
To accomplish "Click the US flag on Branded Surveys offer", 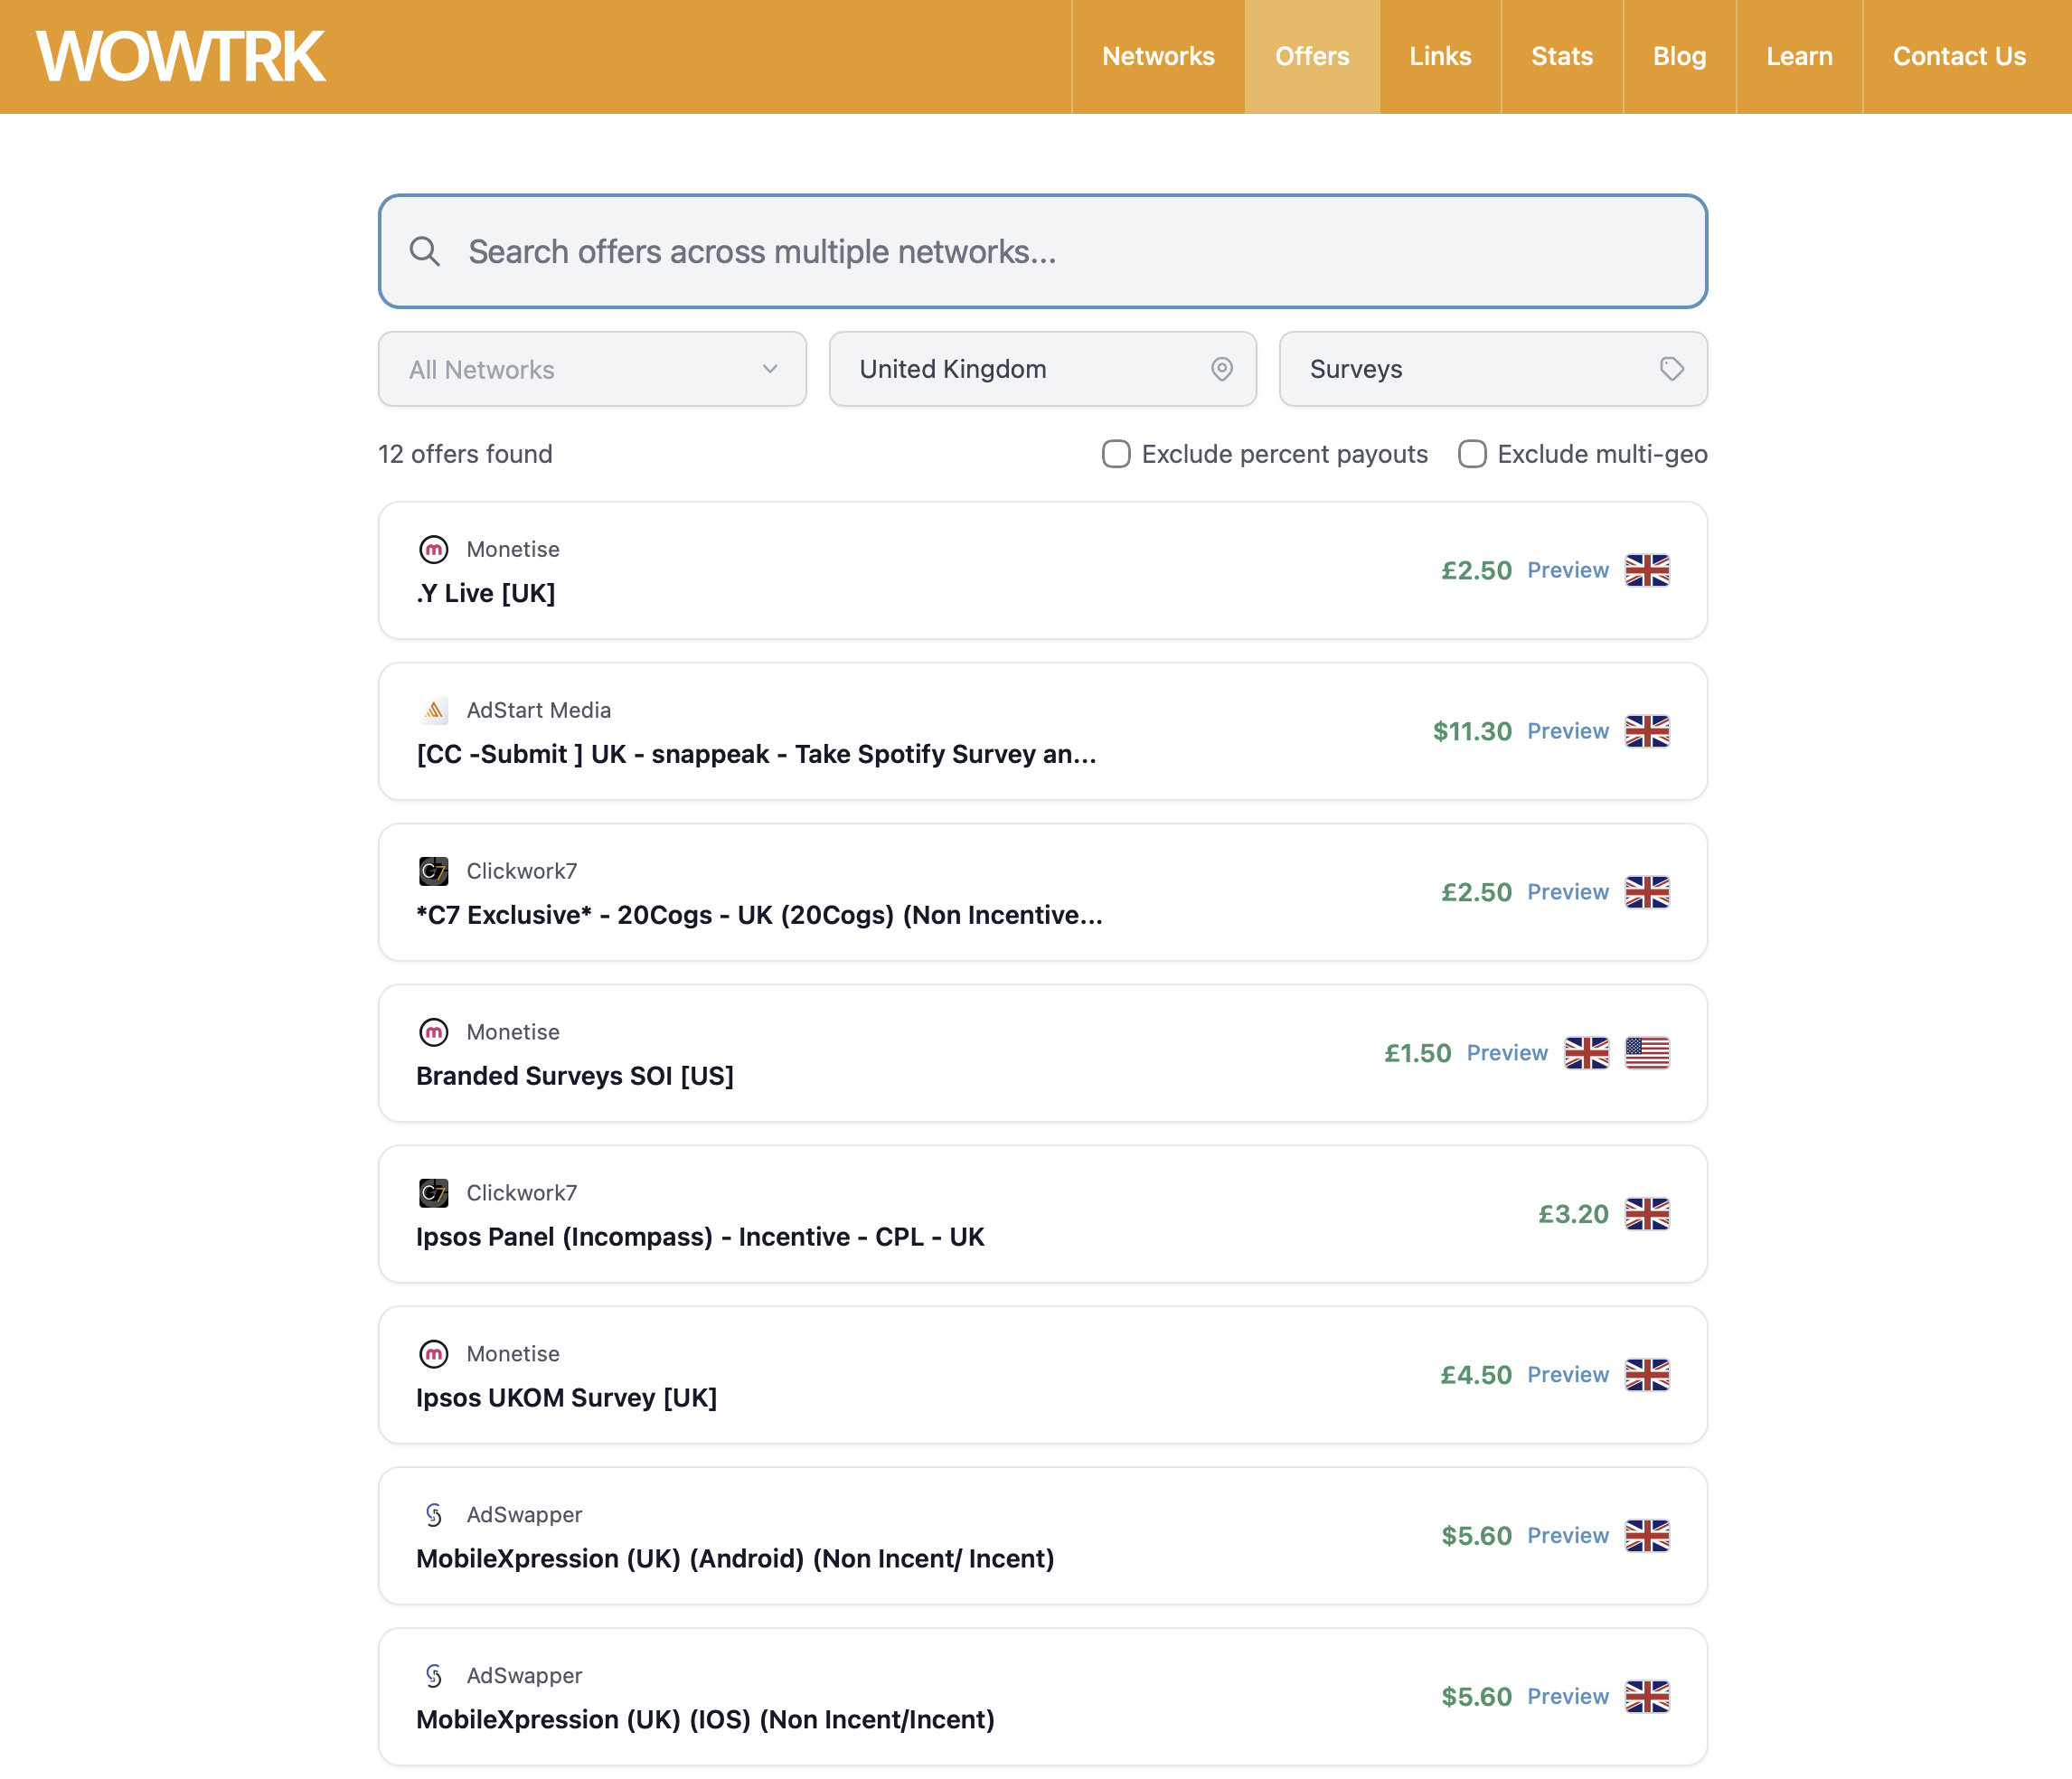I will pyautogui.click(x=1646, y=1053).
